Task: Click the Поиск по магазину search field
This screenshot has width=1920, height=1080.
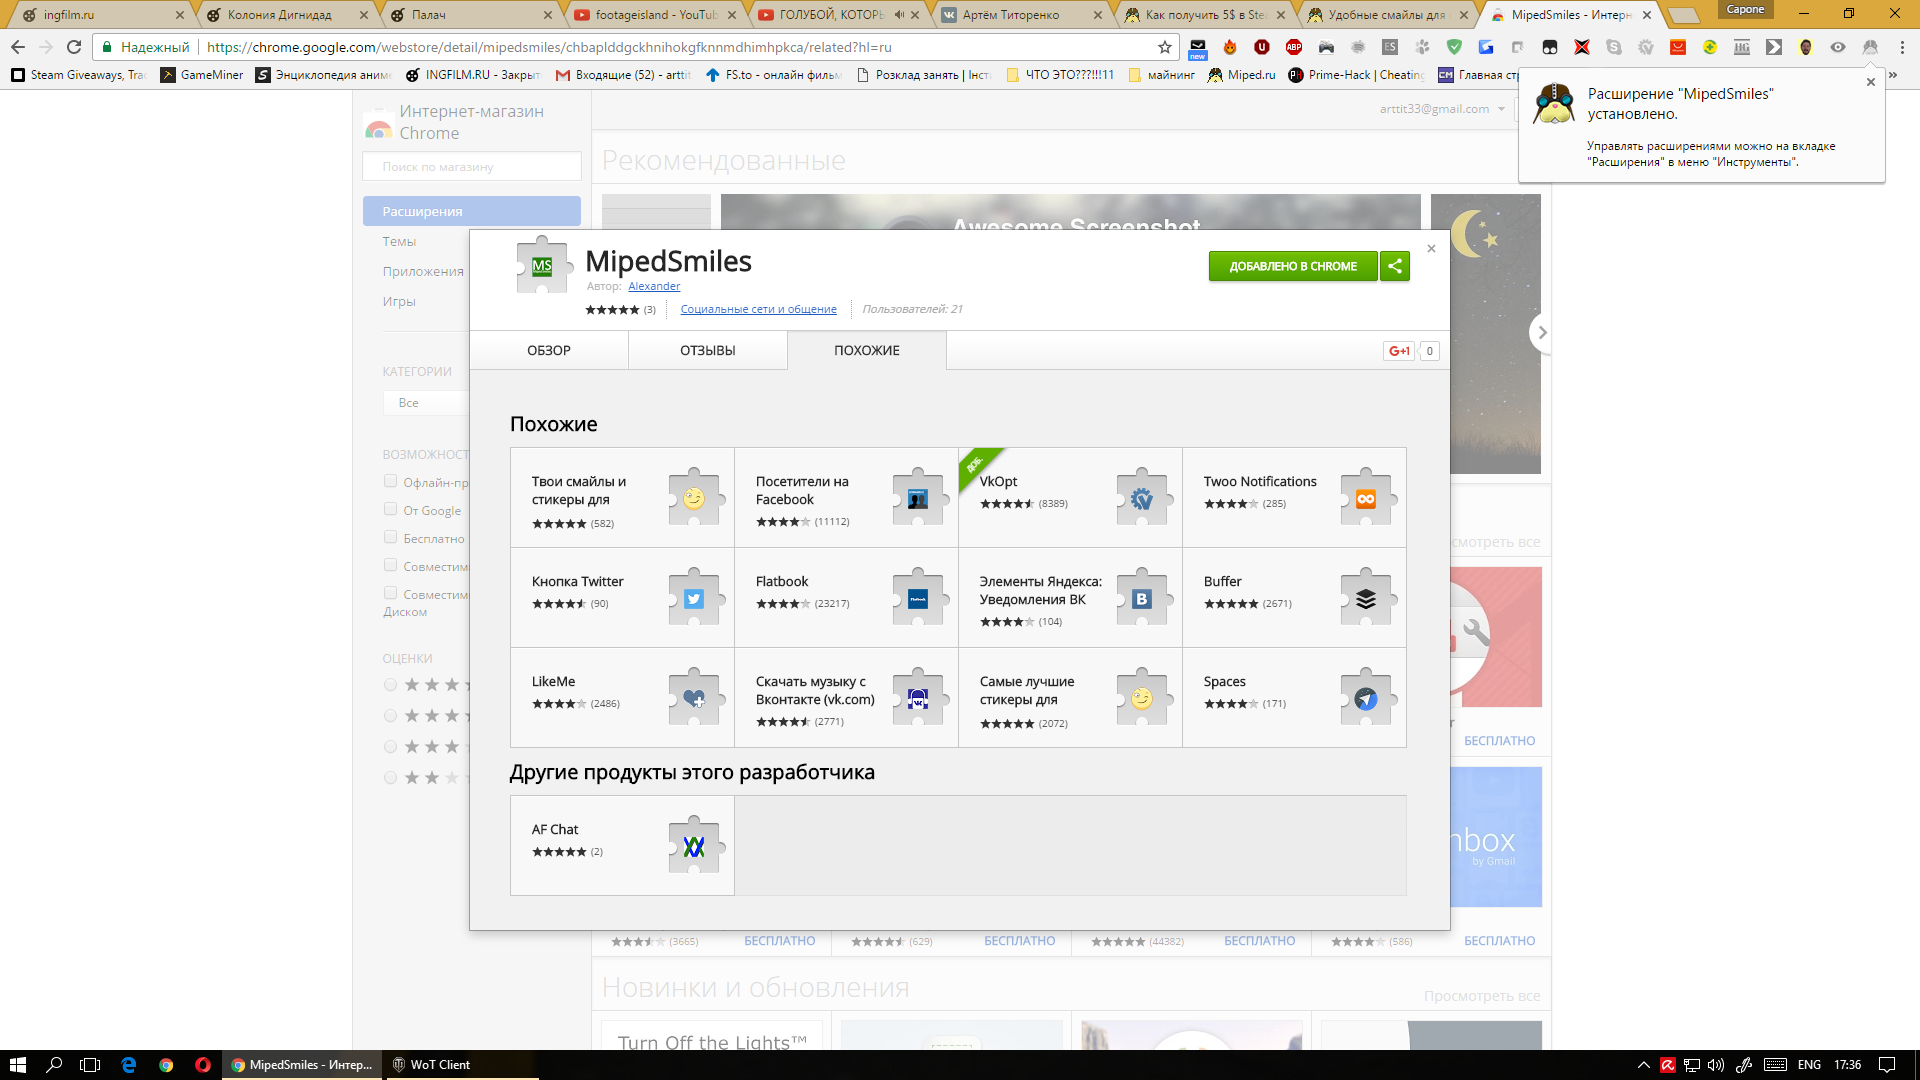Action: coord(472,167)
